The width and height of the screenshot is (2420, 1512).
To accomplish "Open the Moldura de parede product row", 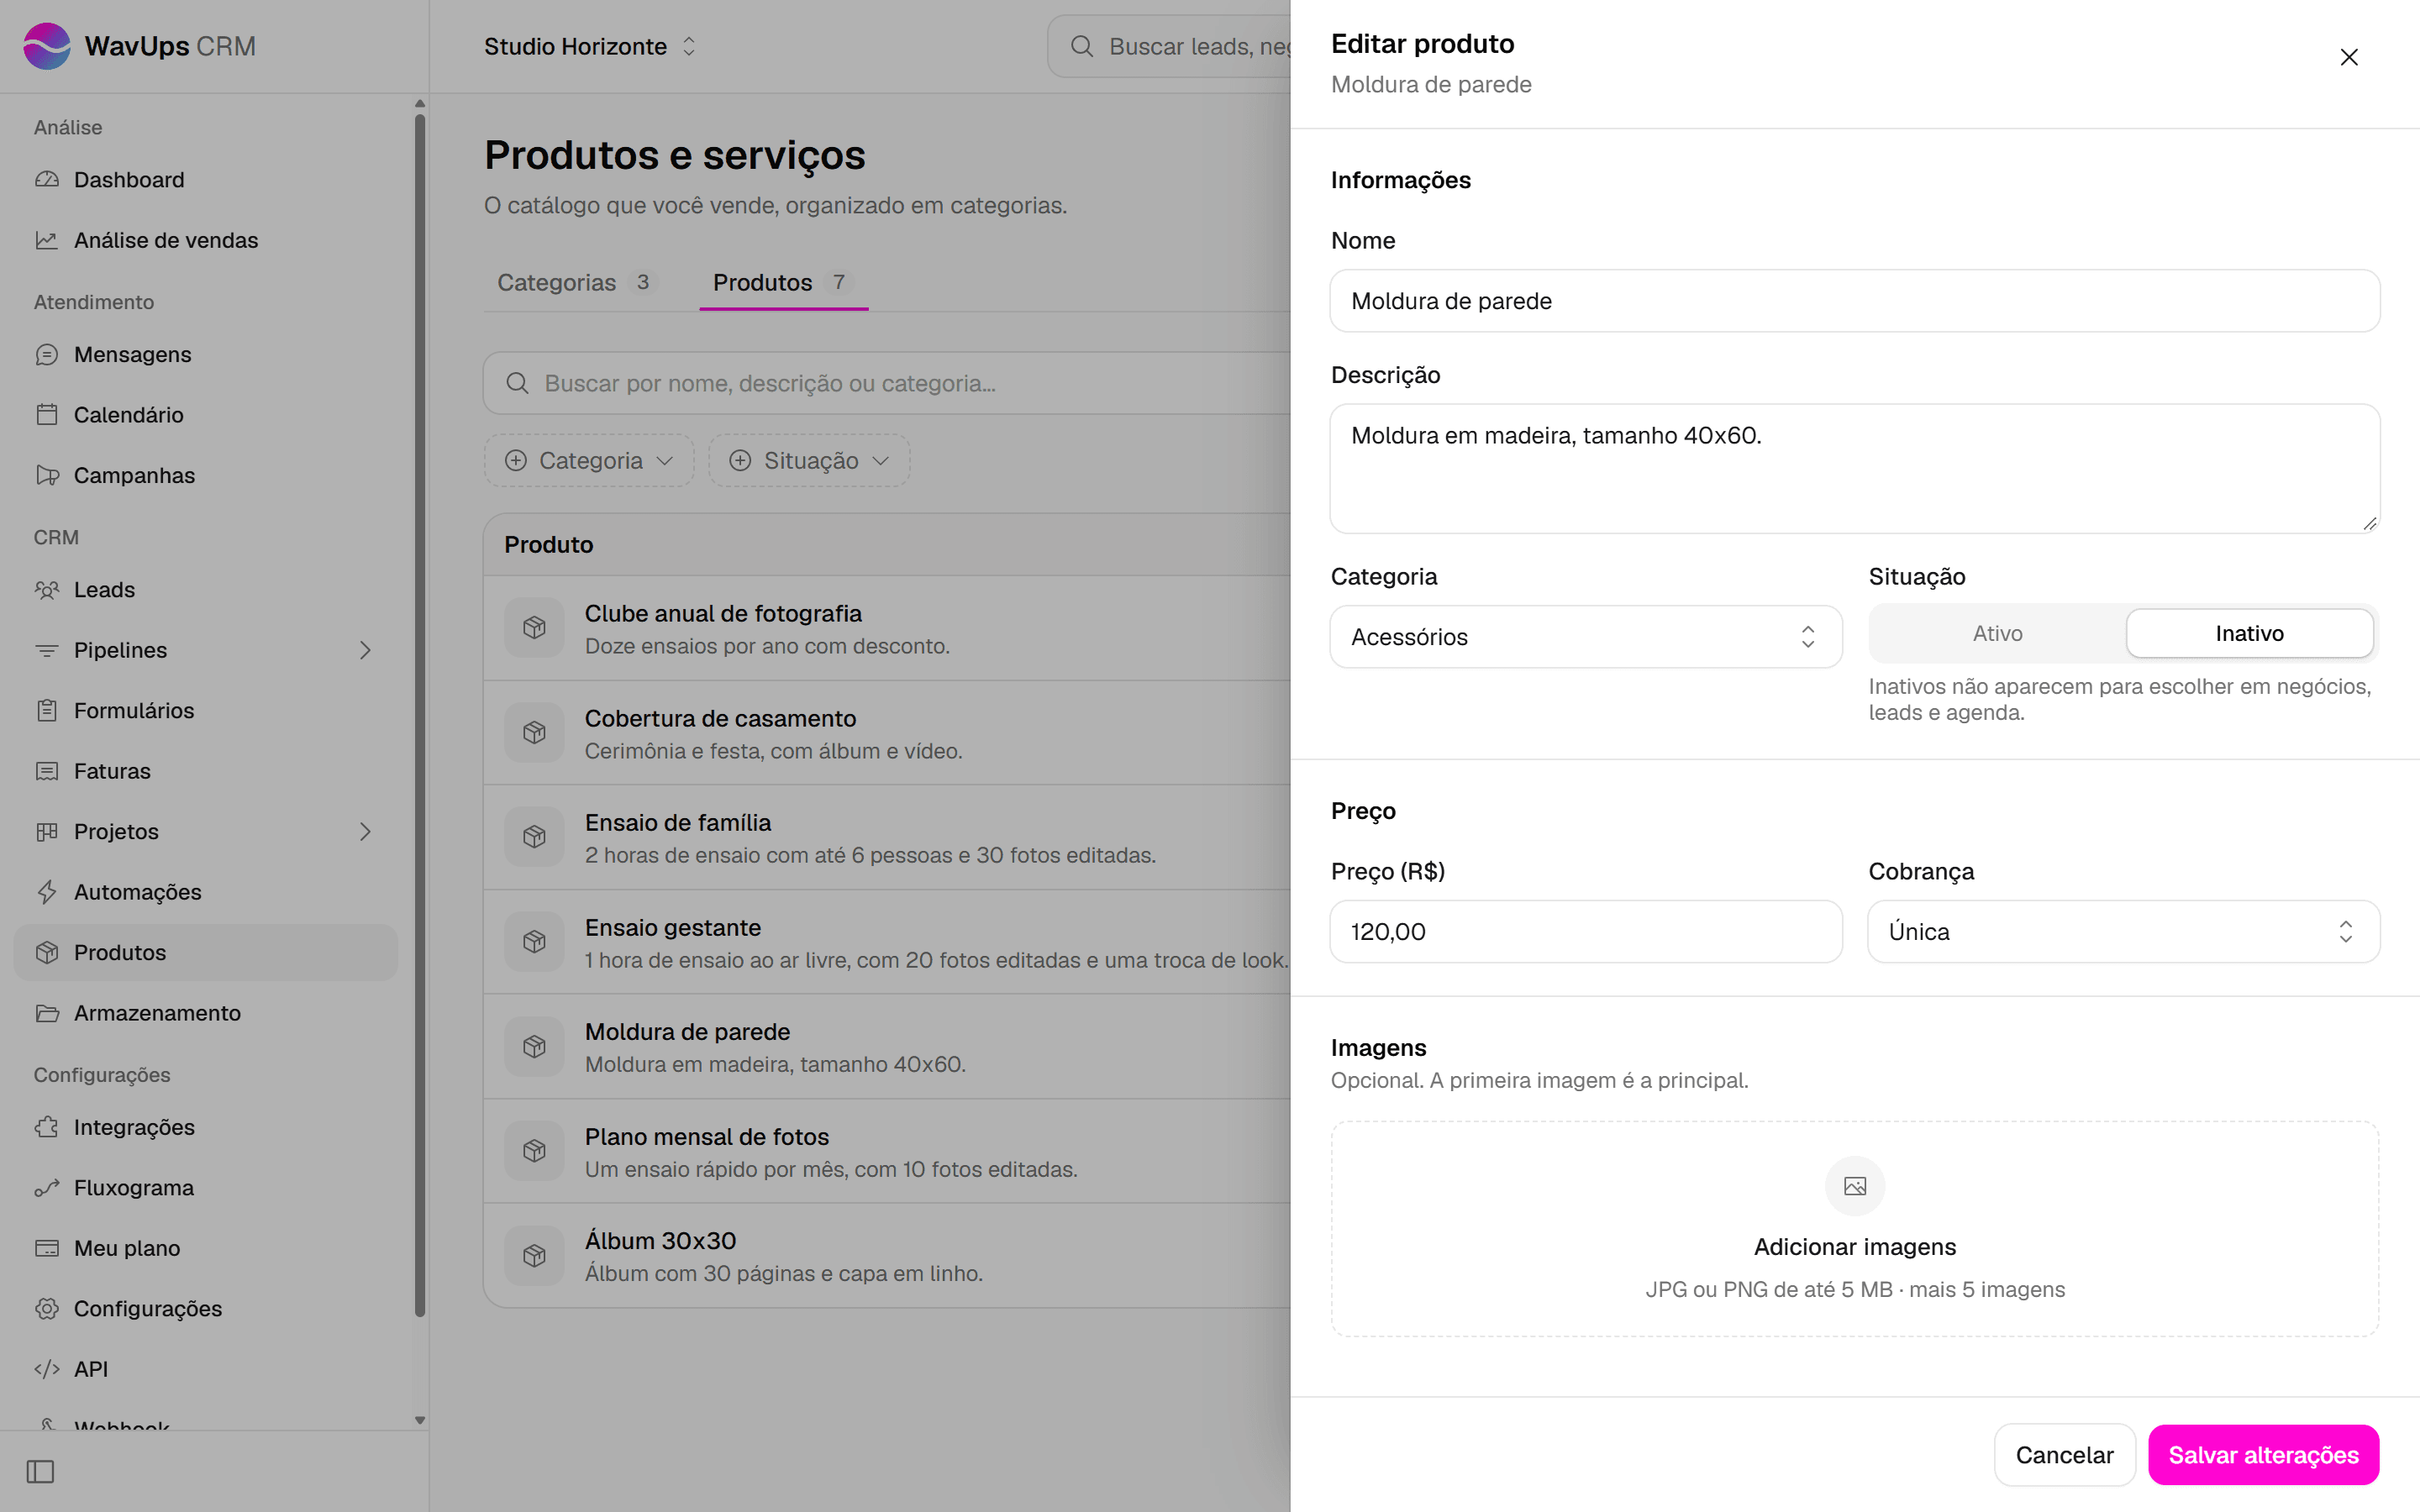I will tap(887, 1046).
